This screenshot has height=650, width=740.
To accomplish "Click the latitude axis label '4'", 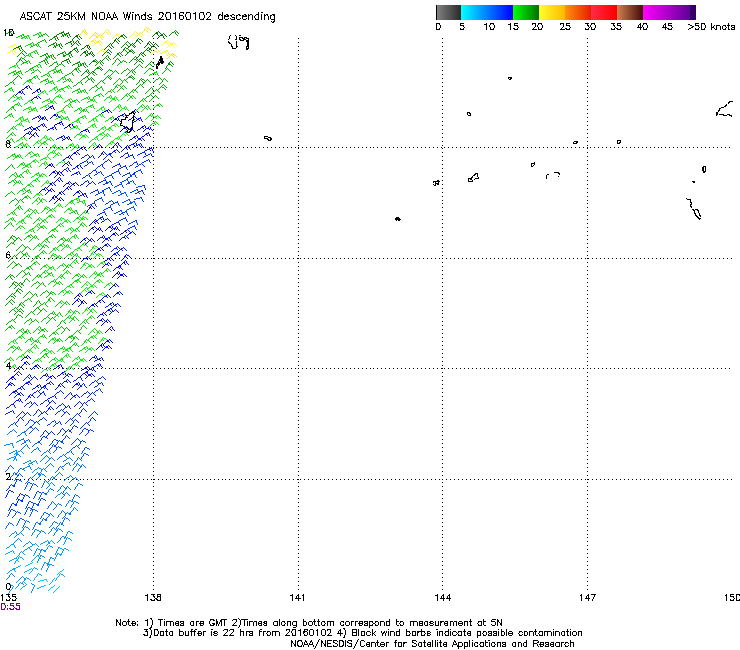I will [8, 366].
